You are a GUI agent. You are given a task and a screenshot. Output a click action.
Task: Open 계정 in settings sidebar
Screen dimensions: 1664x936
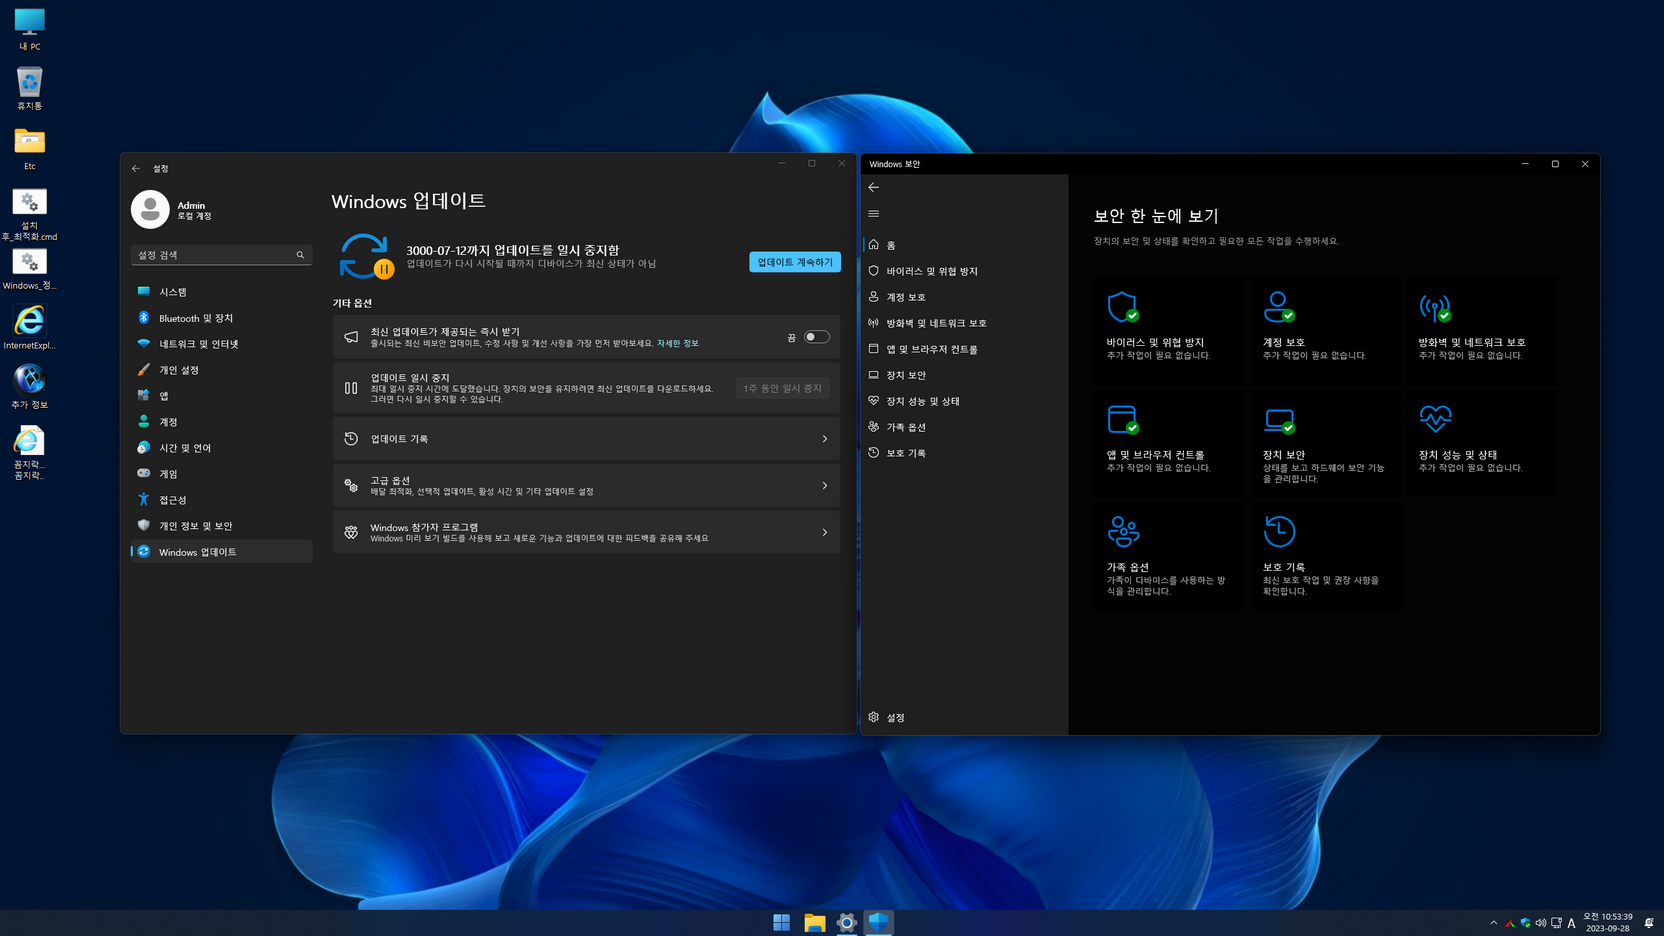[221, 422]
